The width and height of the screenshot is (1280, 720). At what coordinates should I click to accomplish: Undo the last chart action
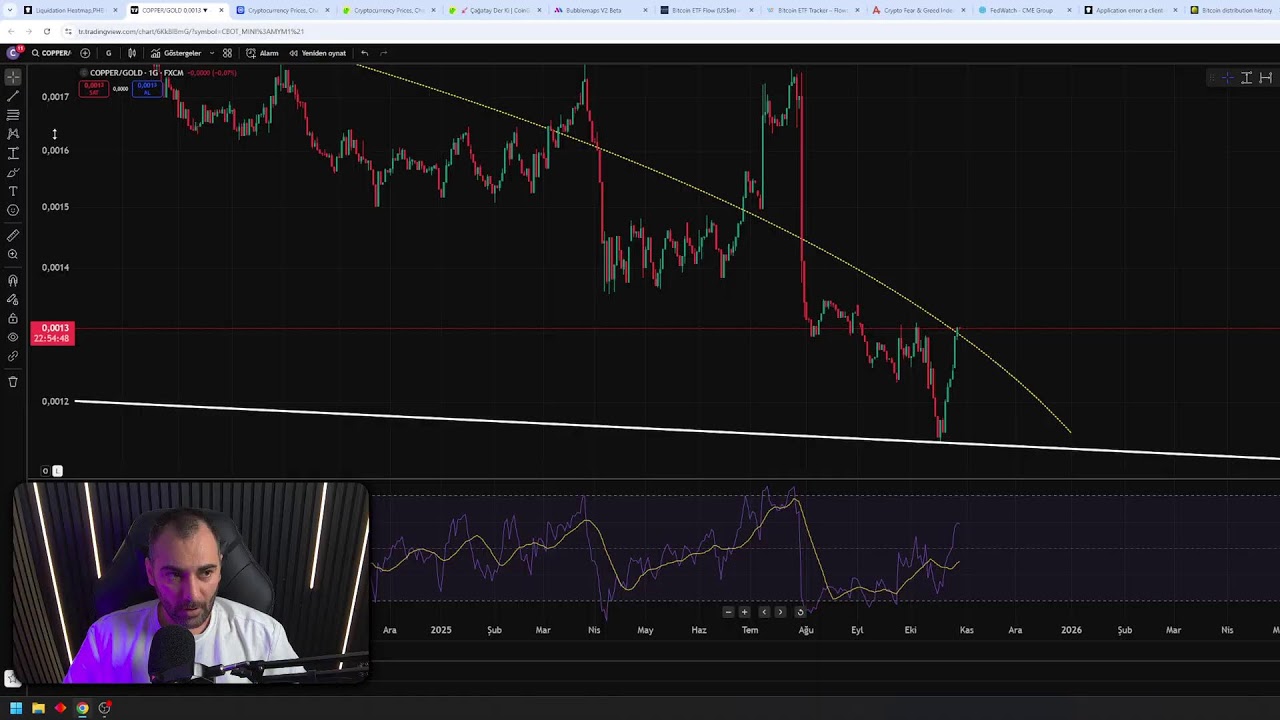pos(365,53)
